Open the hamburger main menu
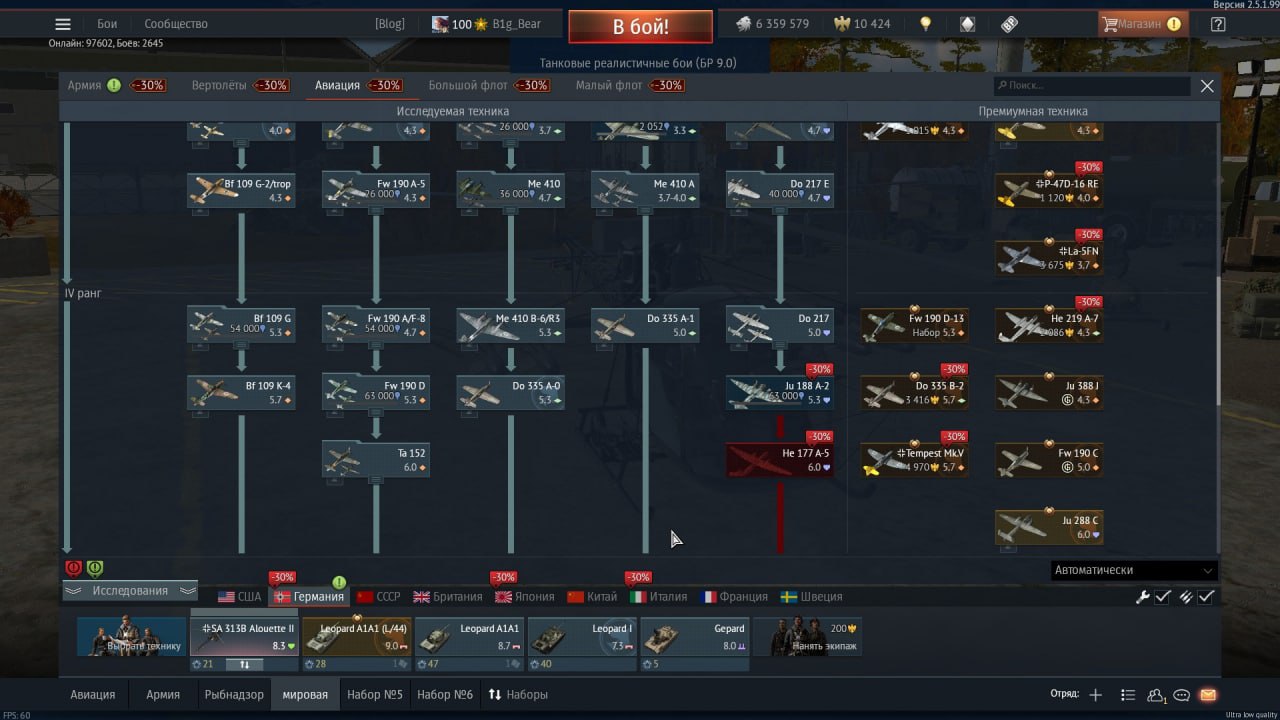1280x720 pixels. 63,24
